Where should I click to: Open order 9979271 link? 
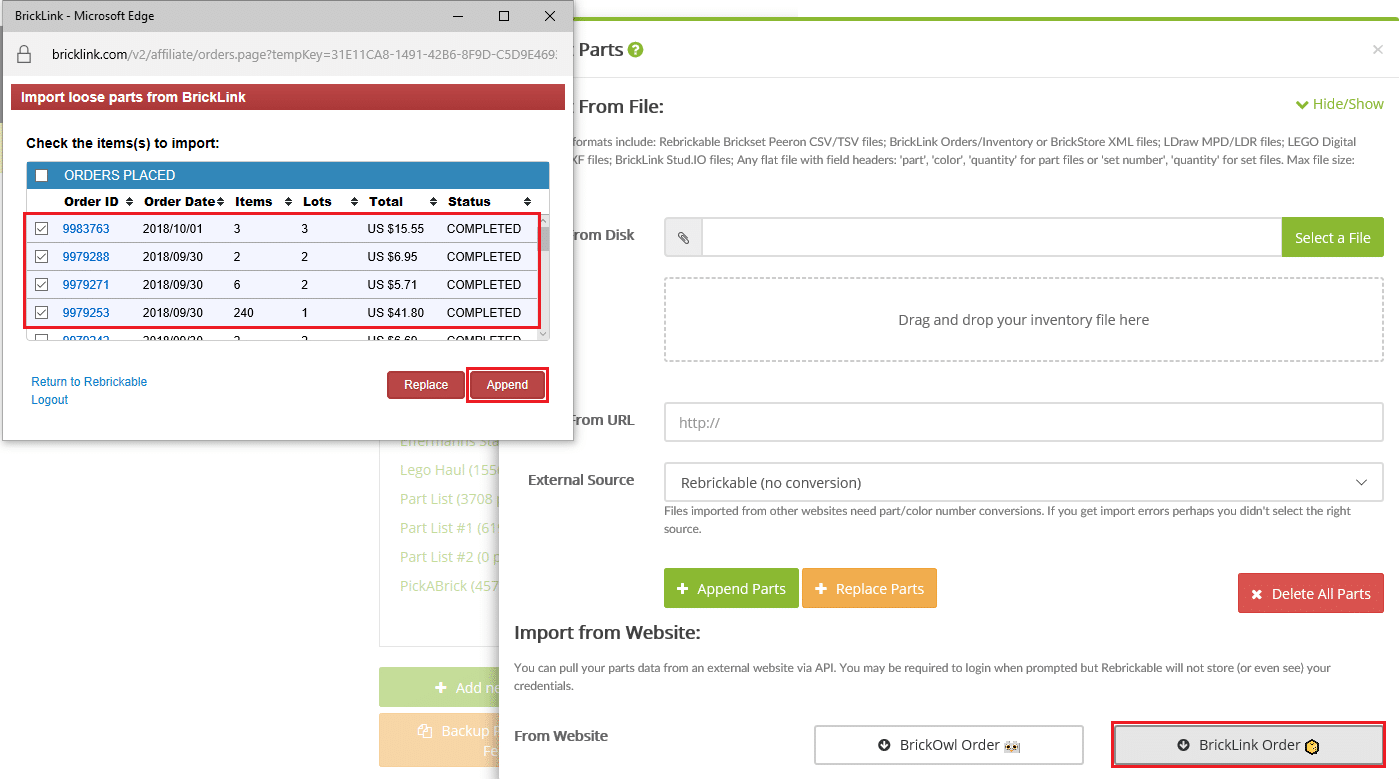point(86,285)
